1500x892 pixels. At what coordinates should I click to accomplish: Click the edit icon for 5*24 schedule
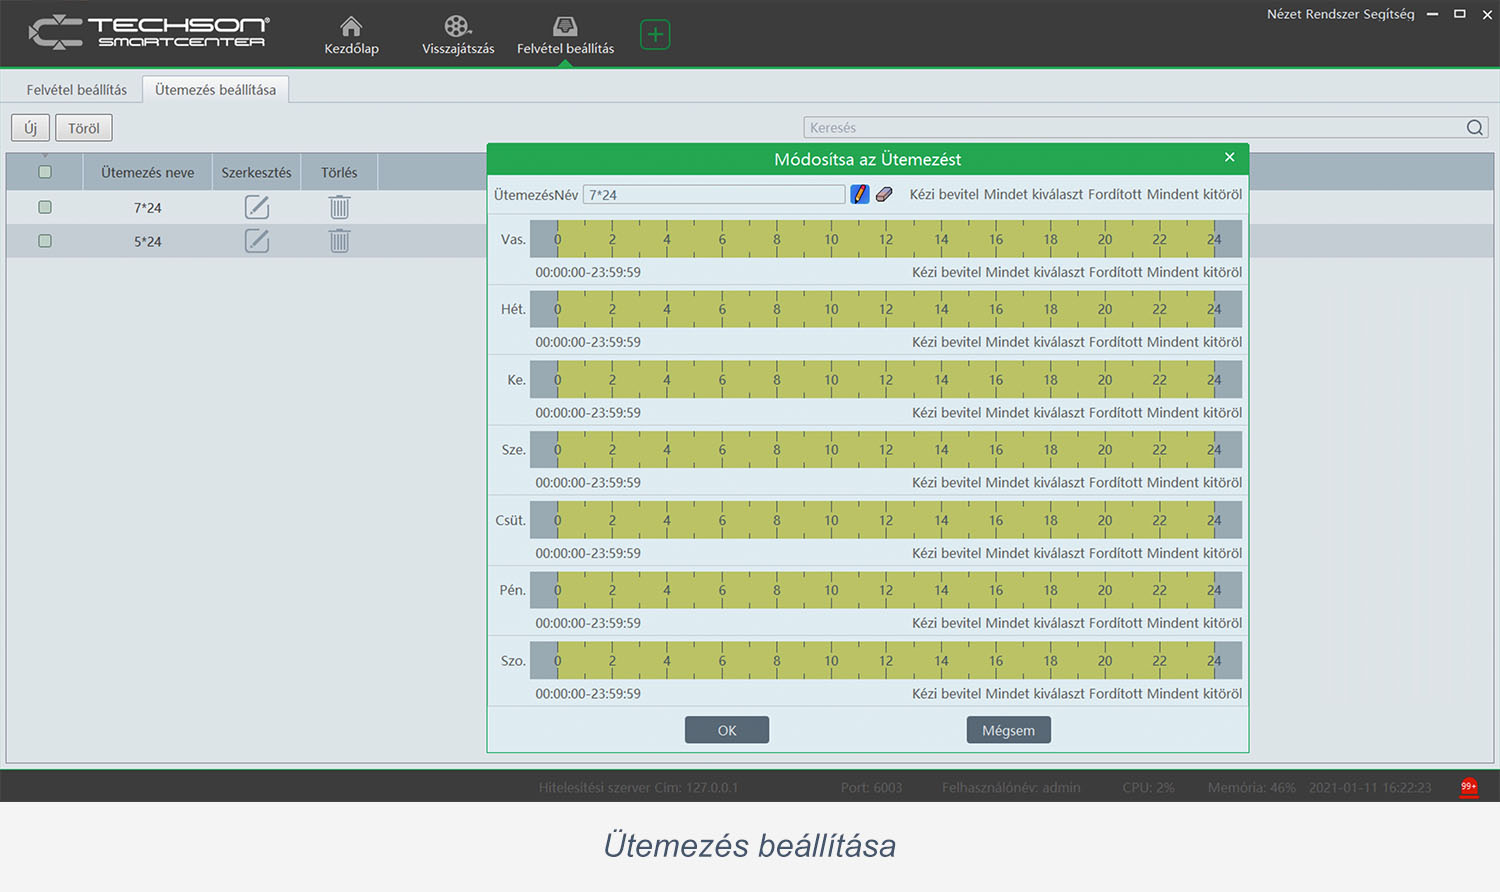257,241
